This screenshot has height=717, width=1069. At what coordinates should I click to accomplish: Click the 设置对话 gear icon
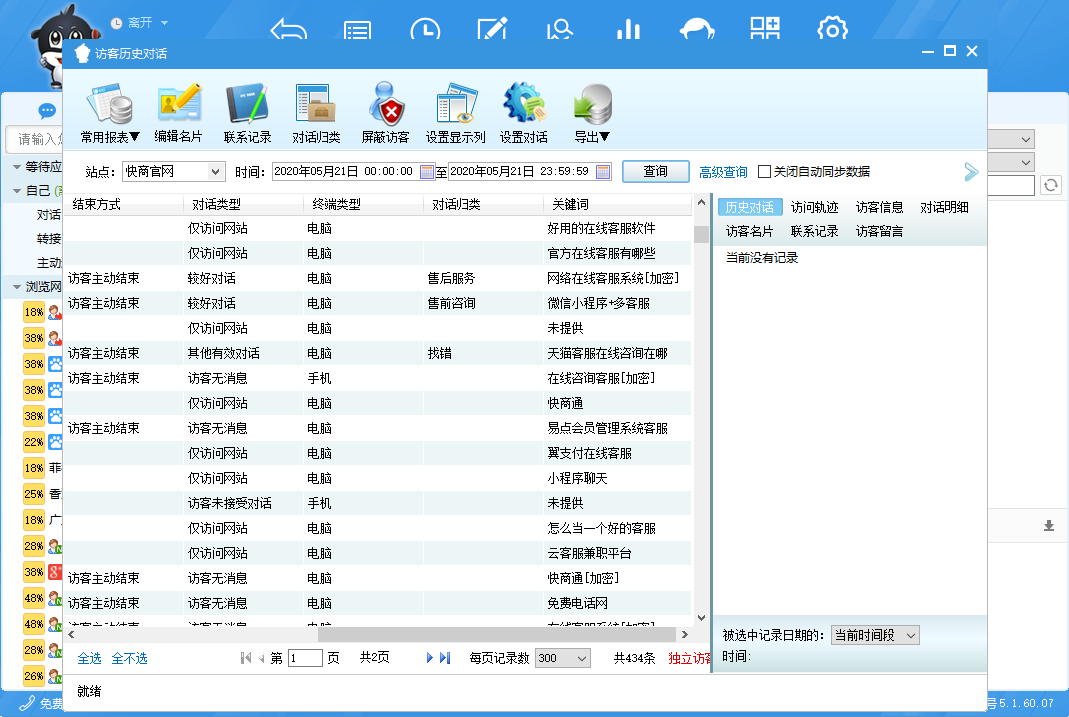(x=524, y=104)
